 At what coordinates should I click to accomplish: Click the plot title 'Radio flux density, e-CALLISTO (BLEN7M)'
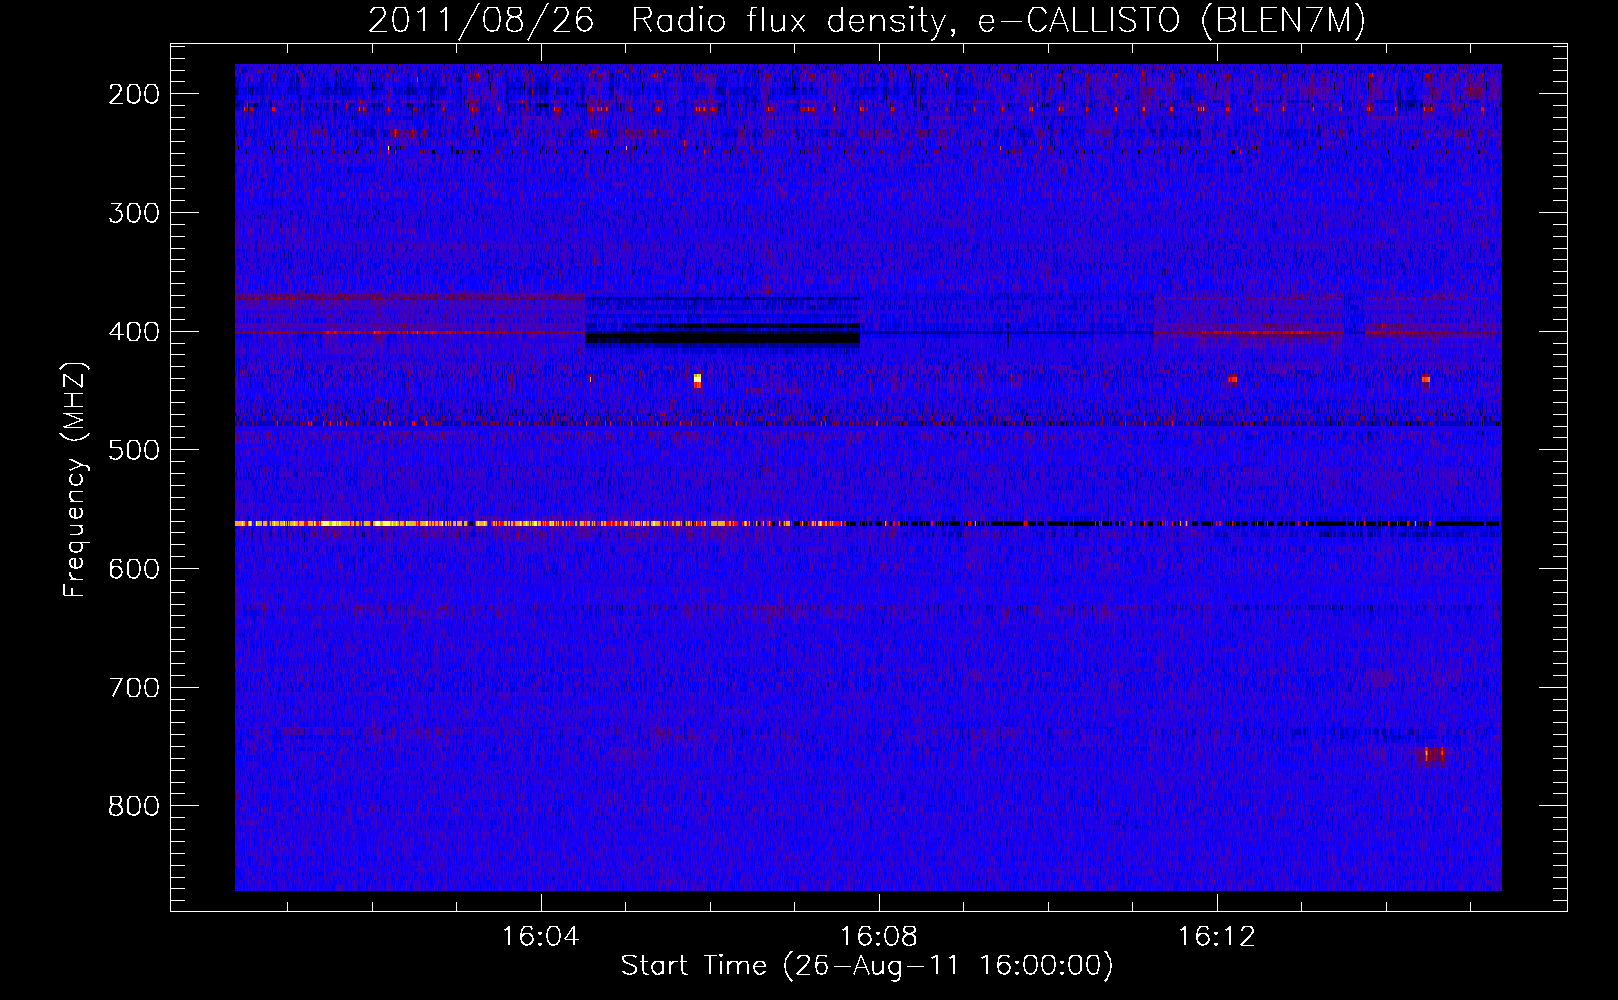tap(998, 20)
